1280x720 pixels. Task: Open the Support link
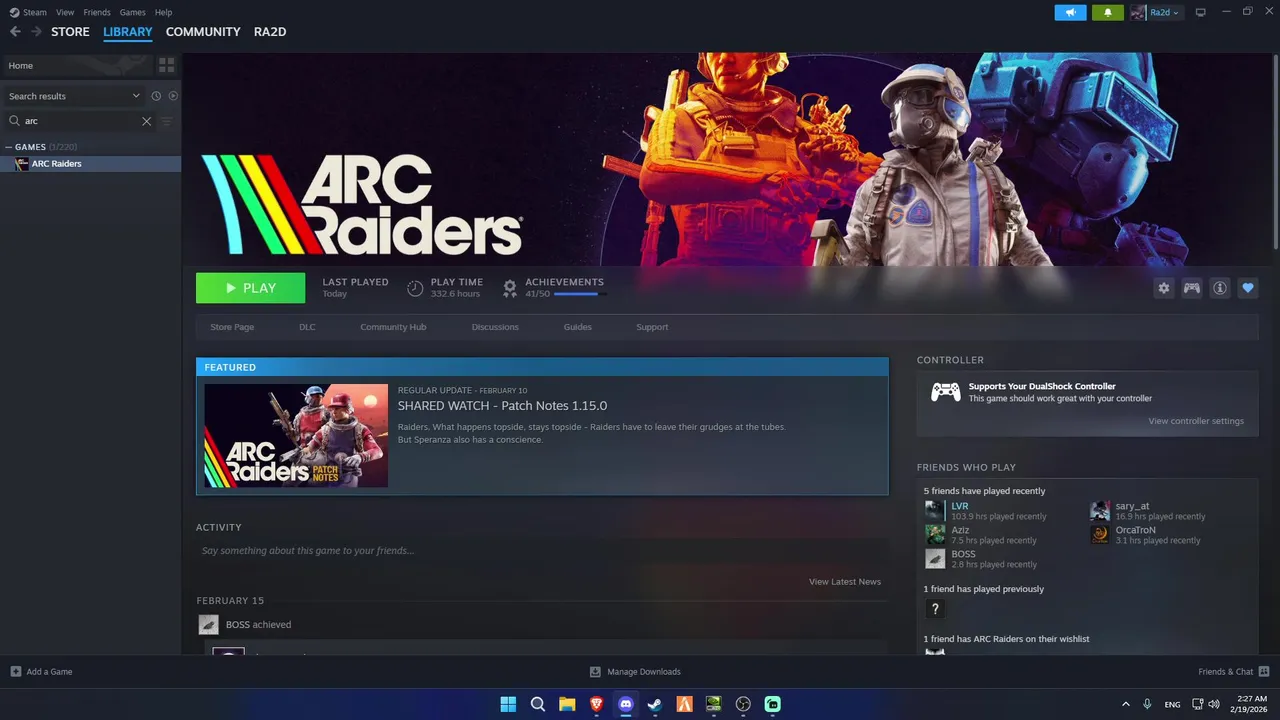pyautogui.click(x=652, y=327)
